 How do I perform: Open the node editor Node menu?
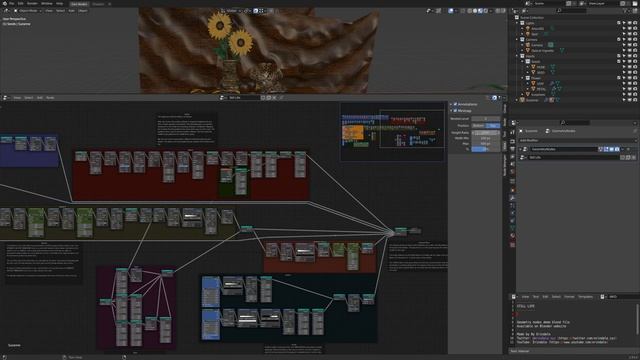50,98
